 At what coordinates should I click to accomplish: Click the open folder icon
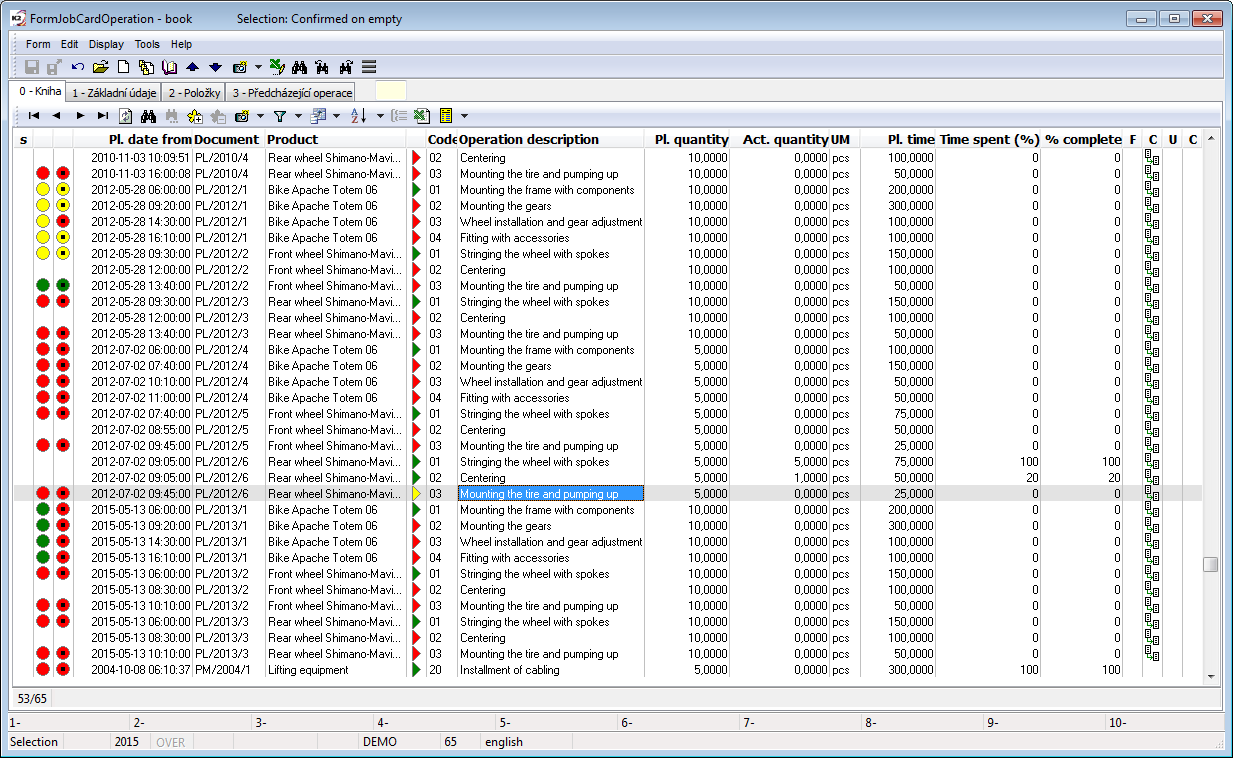100,67
